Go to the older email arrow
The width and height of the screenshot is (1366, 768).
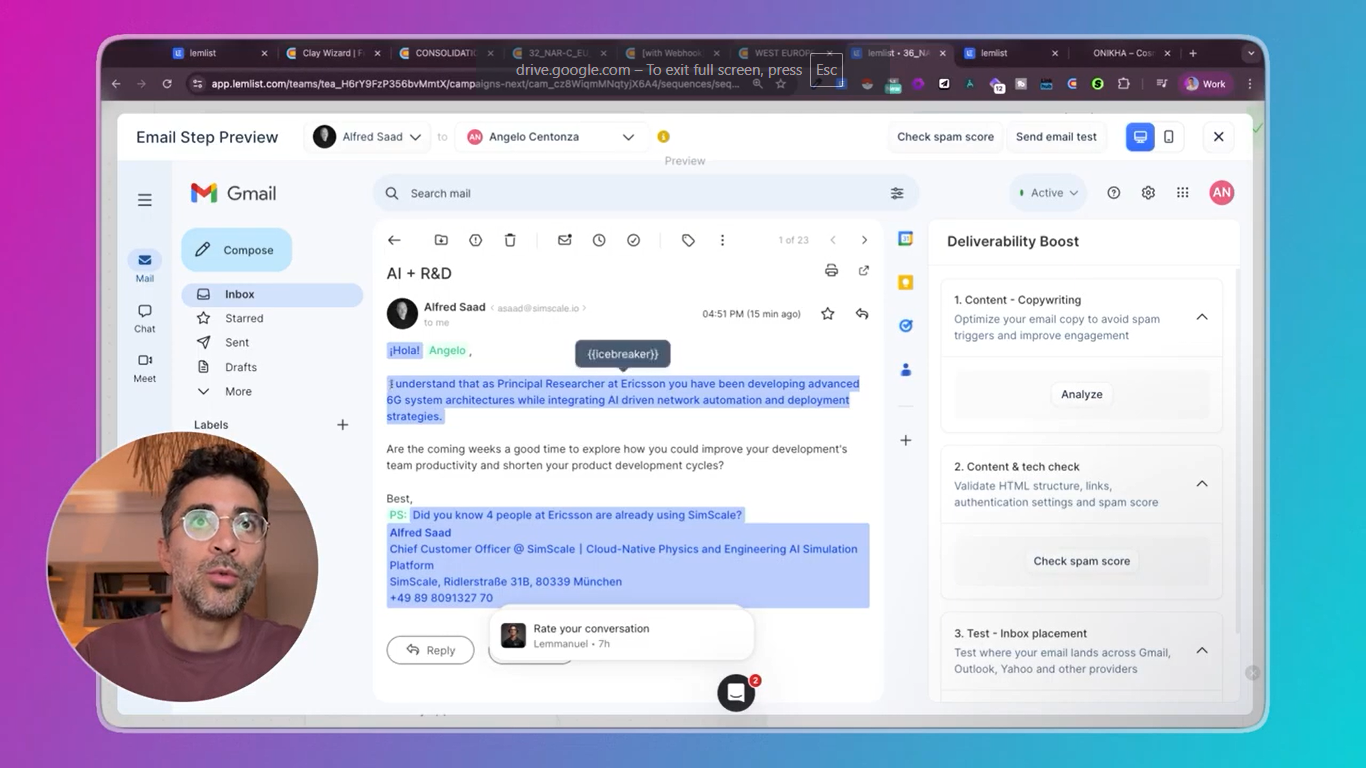865,240
